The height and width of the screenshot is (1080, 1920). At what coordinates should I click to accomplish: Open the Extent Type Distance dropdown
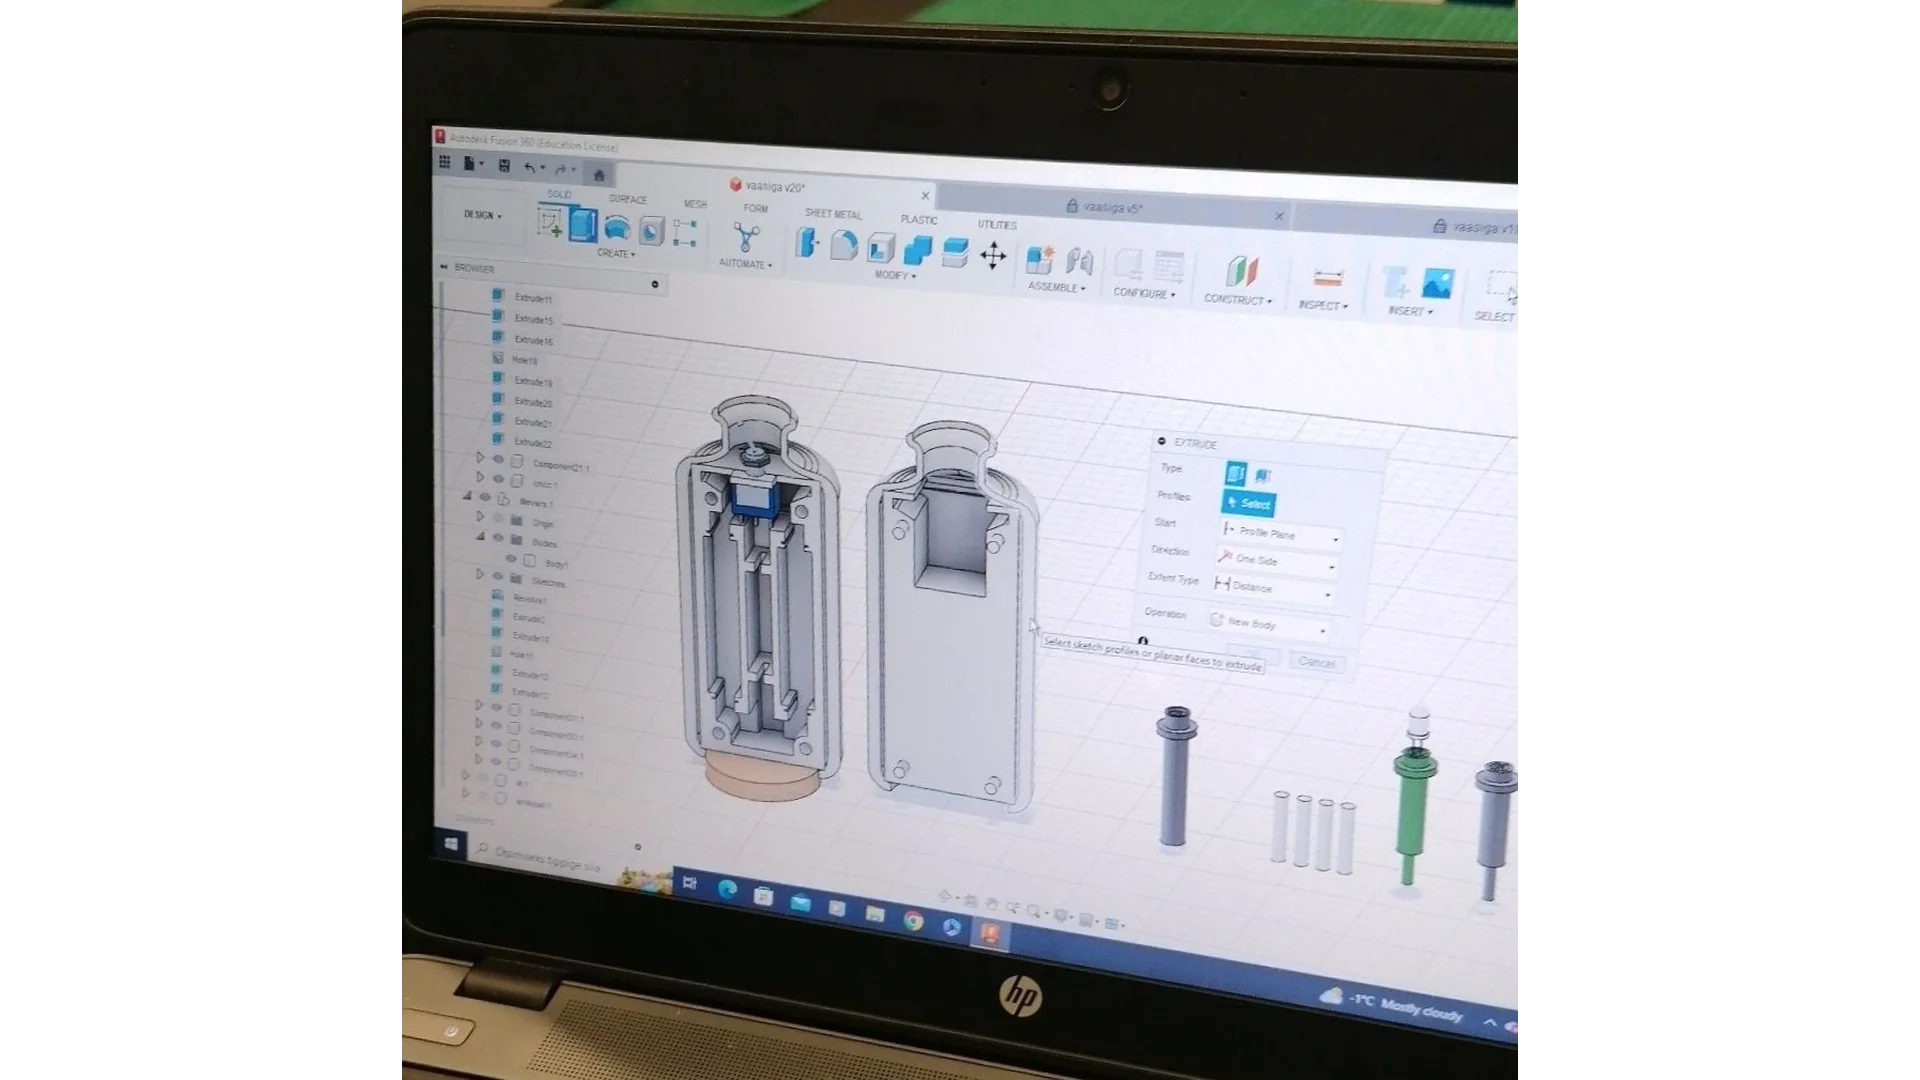1273,589
